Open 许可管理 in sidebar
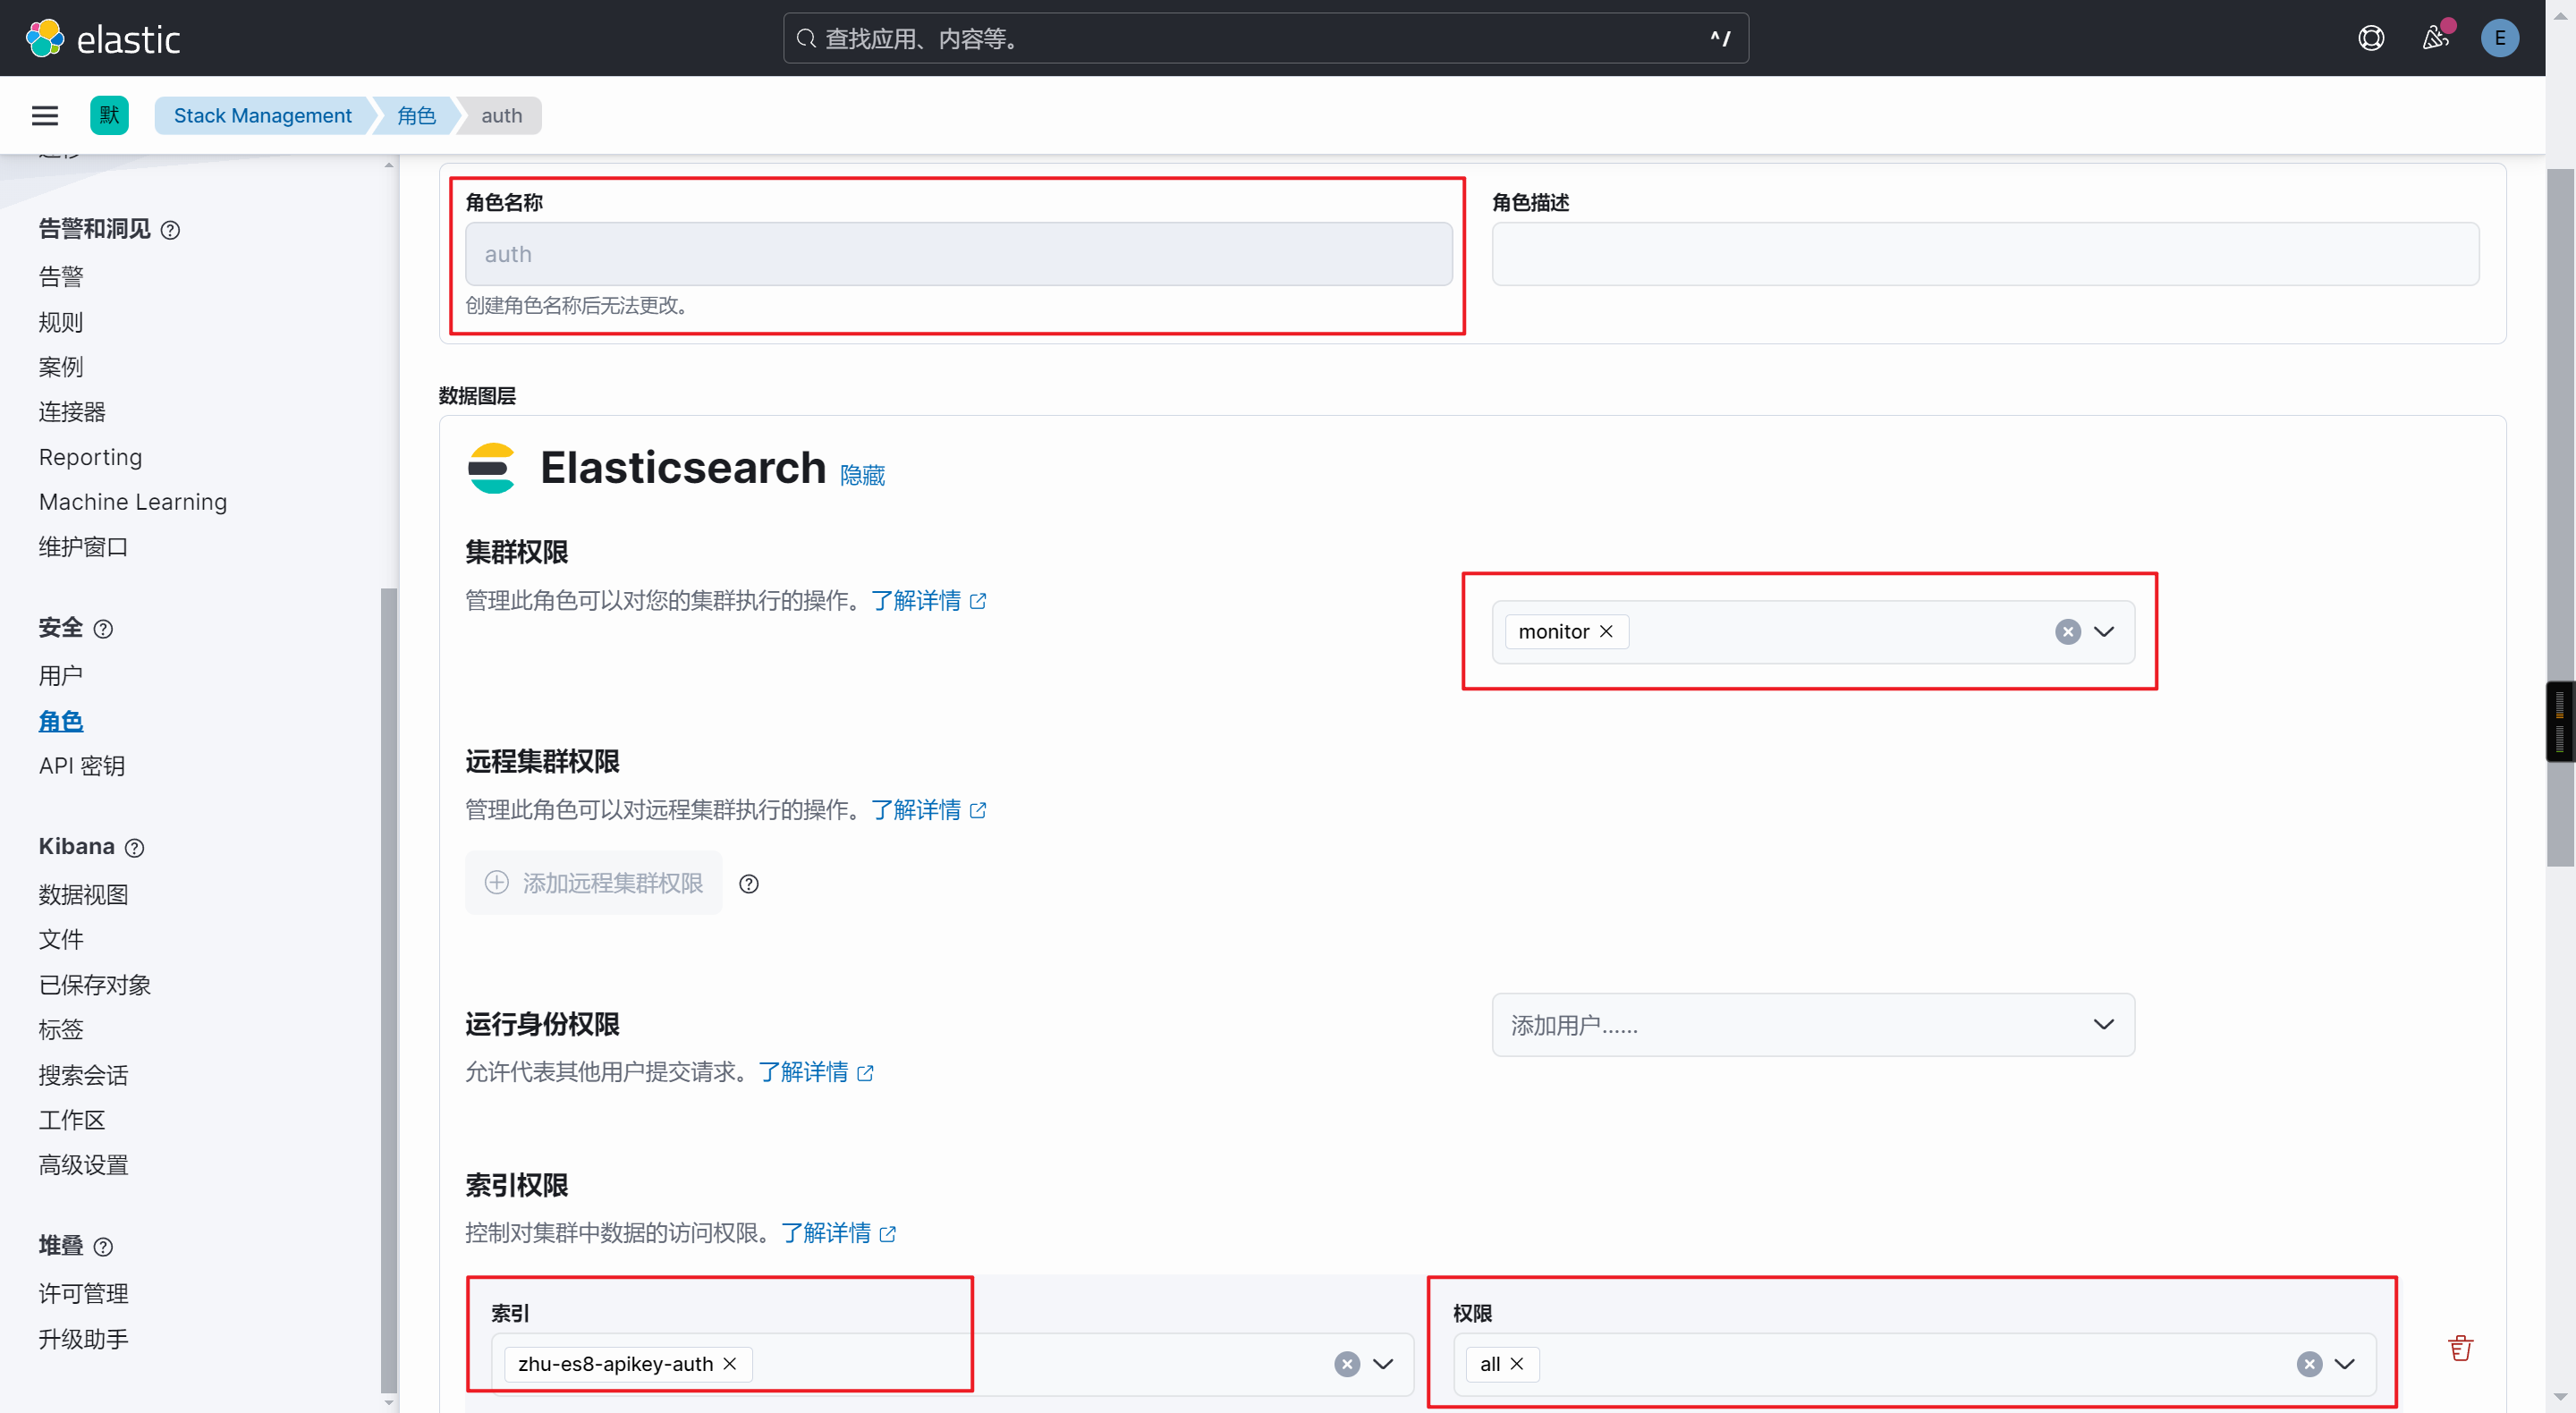 83,1294
